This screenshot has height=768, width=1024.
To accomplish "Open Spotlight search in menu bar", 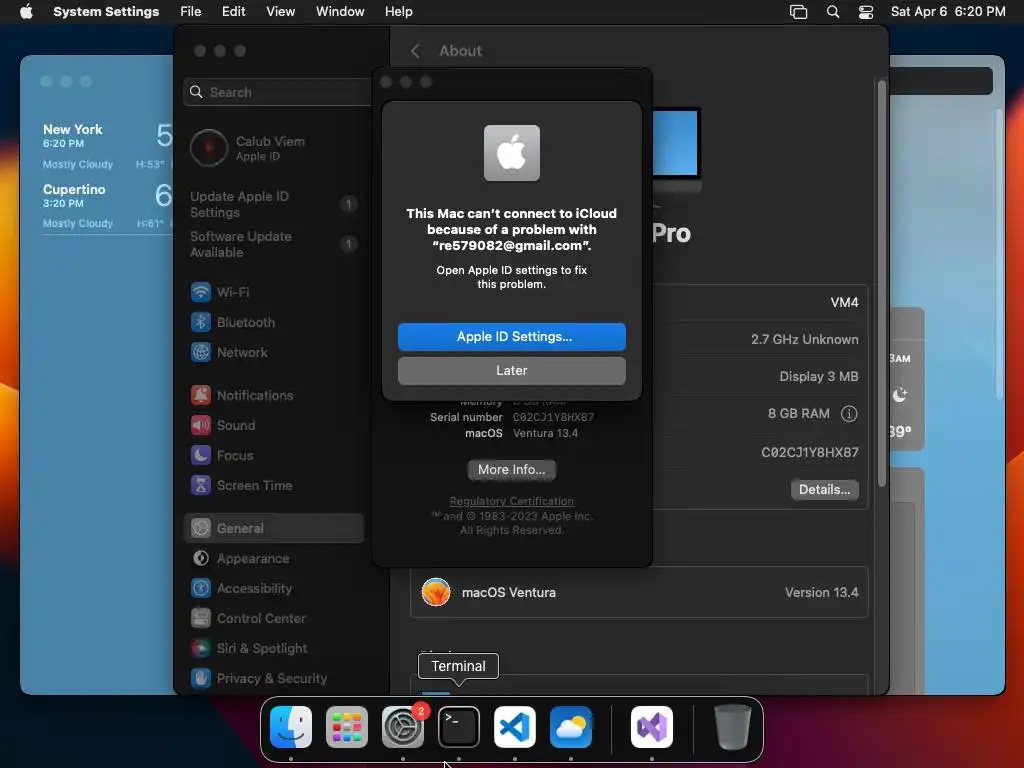I will click(x=833, y=12).
